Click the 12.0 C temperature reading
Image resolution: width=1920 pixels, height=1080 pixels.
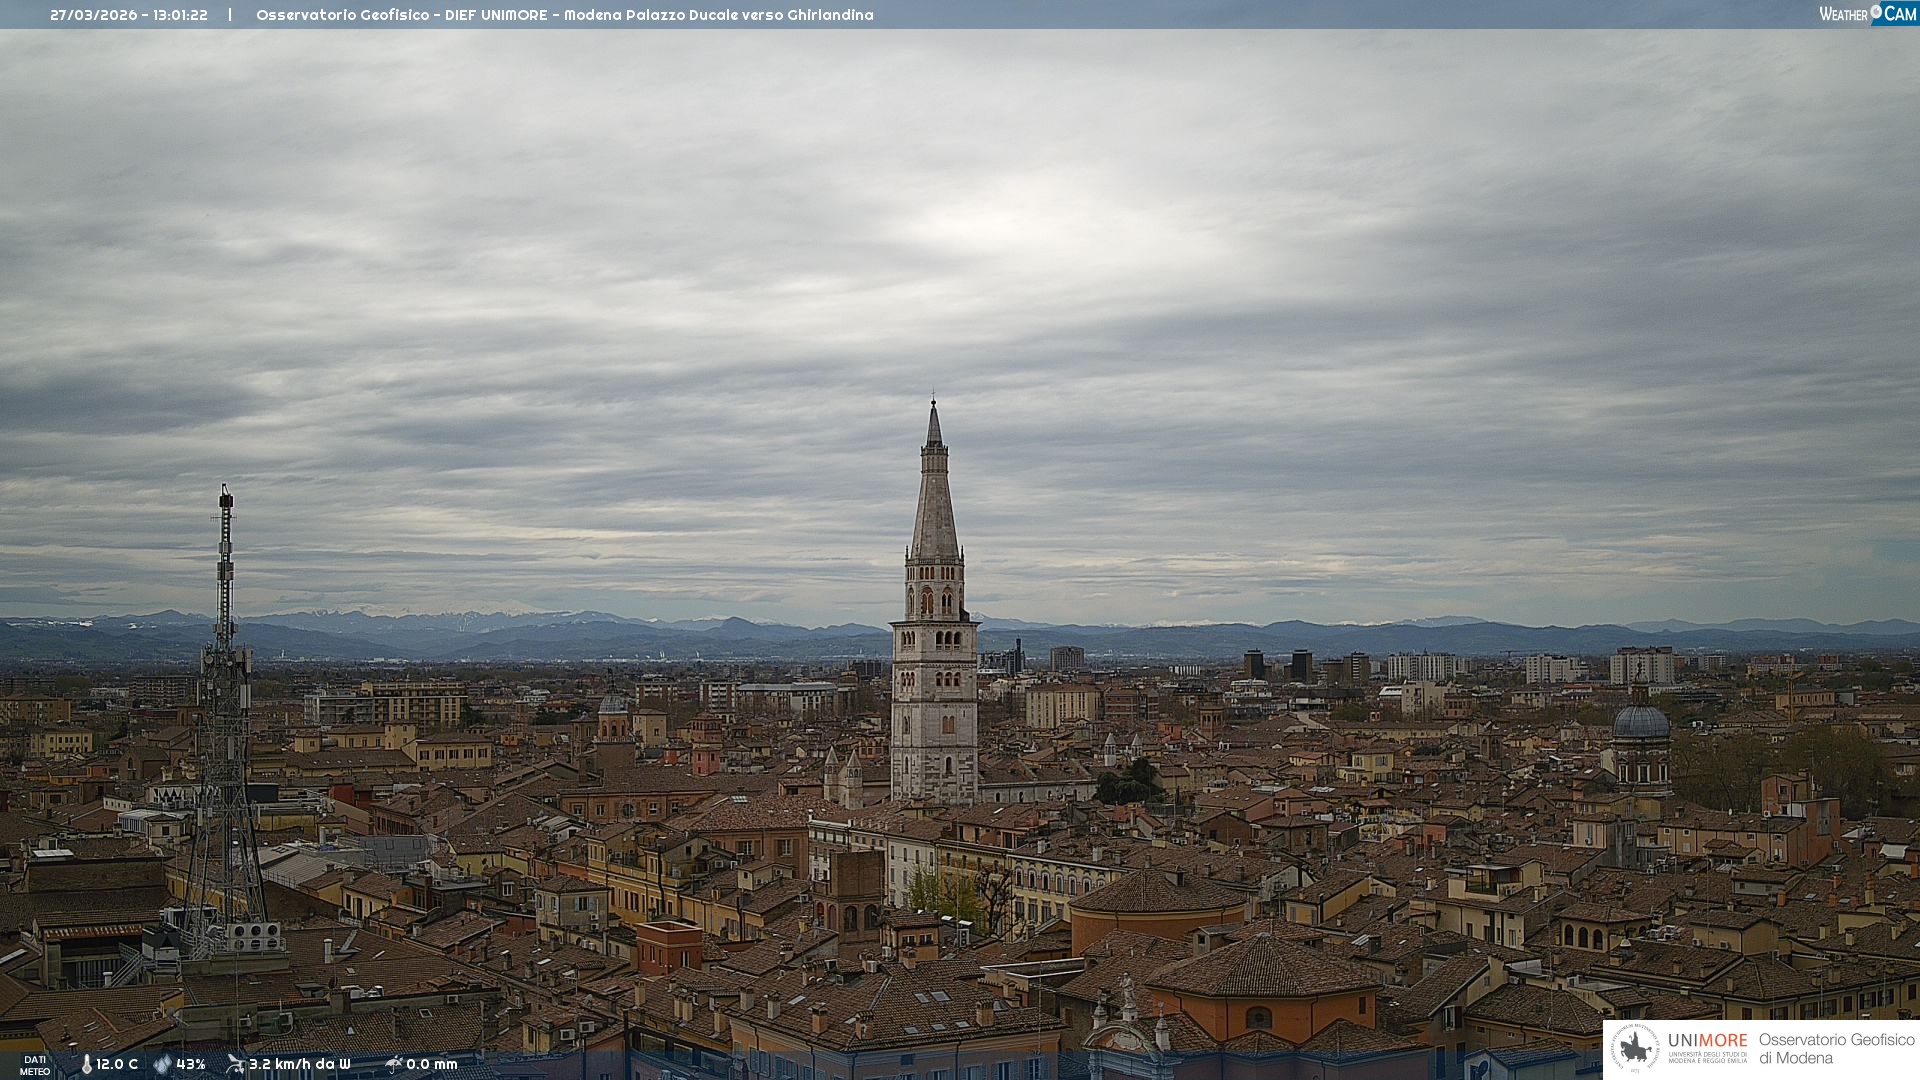117,1064
